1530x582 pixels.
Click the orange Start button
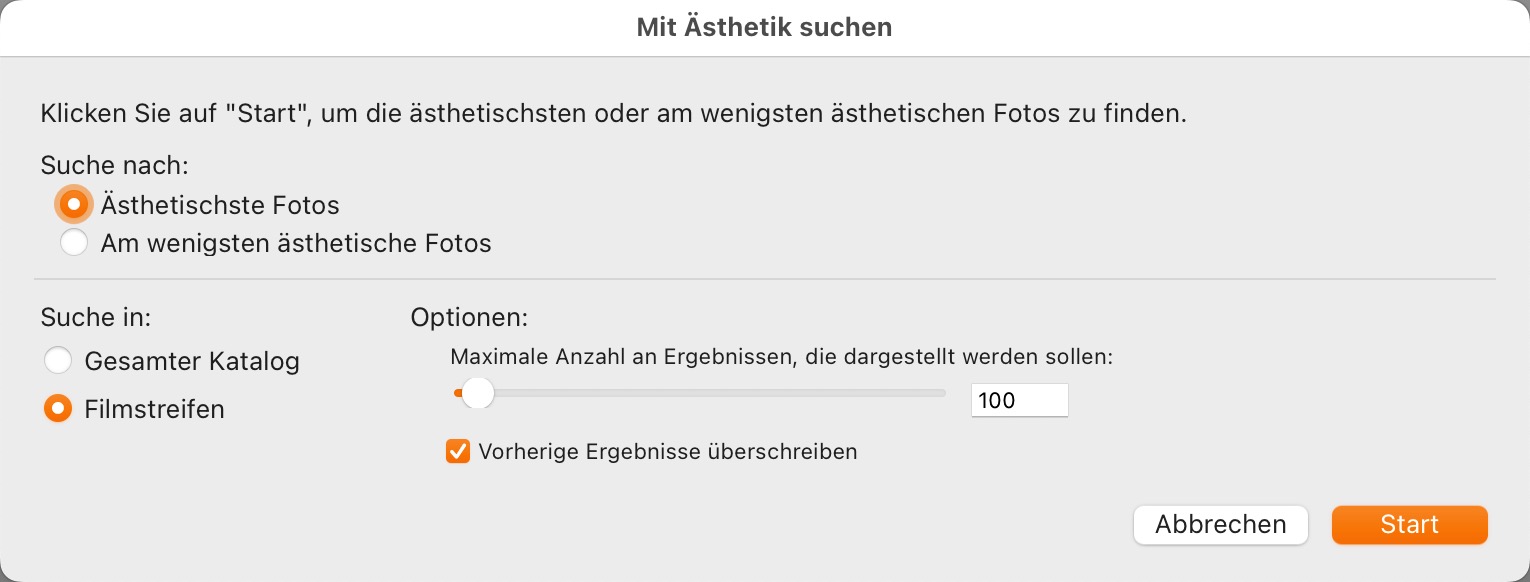[x=1409, y=525]
